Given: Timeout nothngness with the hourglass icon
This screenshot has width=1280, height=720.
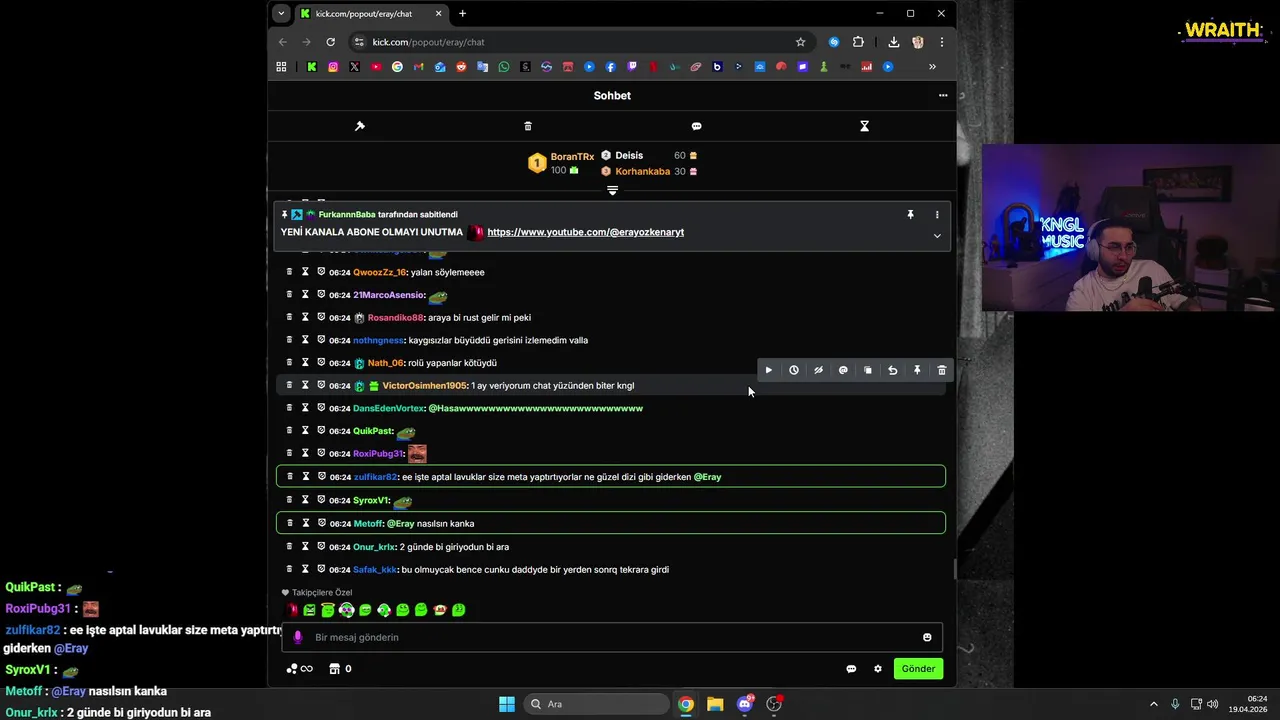Looking at the screenshot, I should pos(306,340).
